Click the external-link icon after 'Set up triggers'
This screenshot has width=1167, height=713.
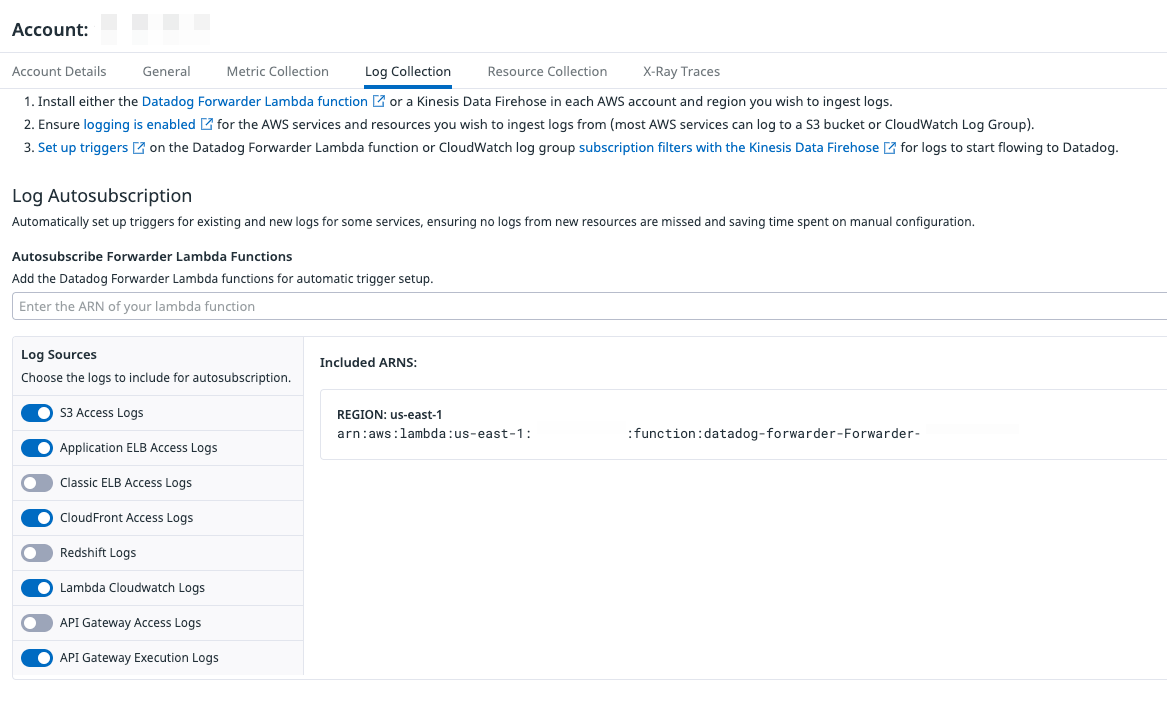pyautogui.click(x=138, y=147)
